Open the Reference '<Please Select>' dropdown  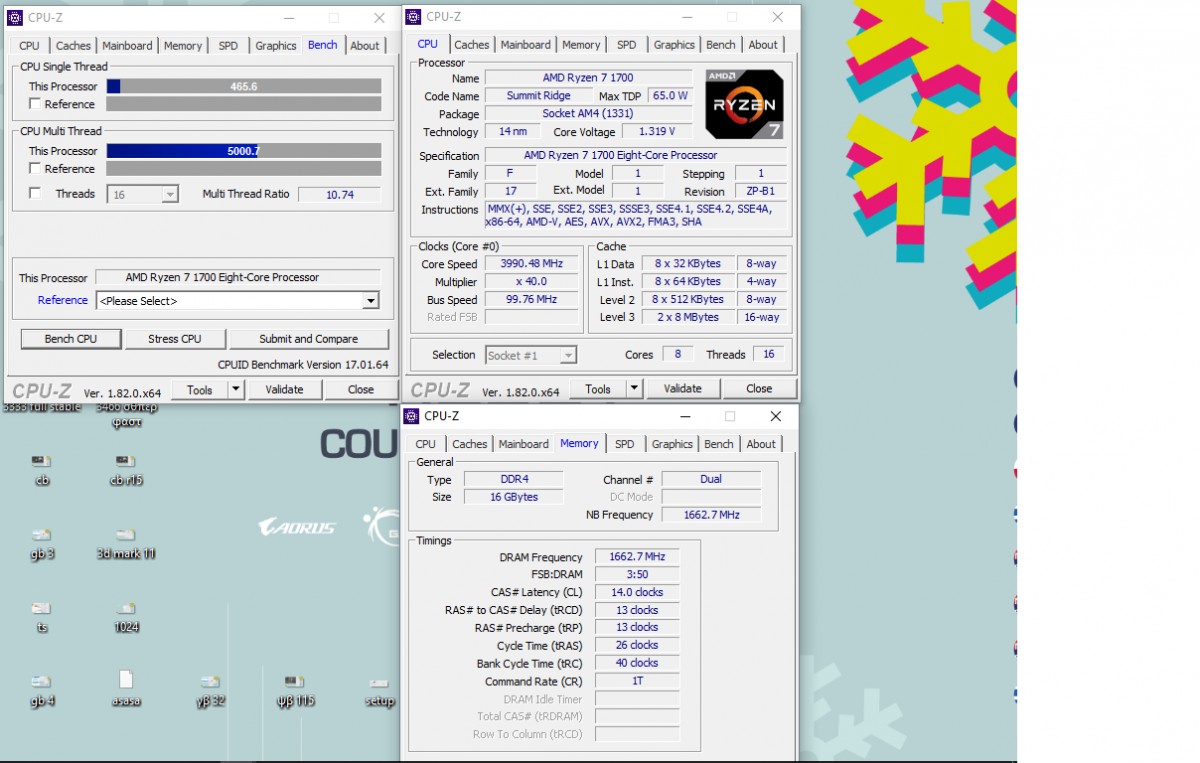pos(236,301)
